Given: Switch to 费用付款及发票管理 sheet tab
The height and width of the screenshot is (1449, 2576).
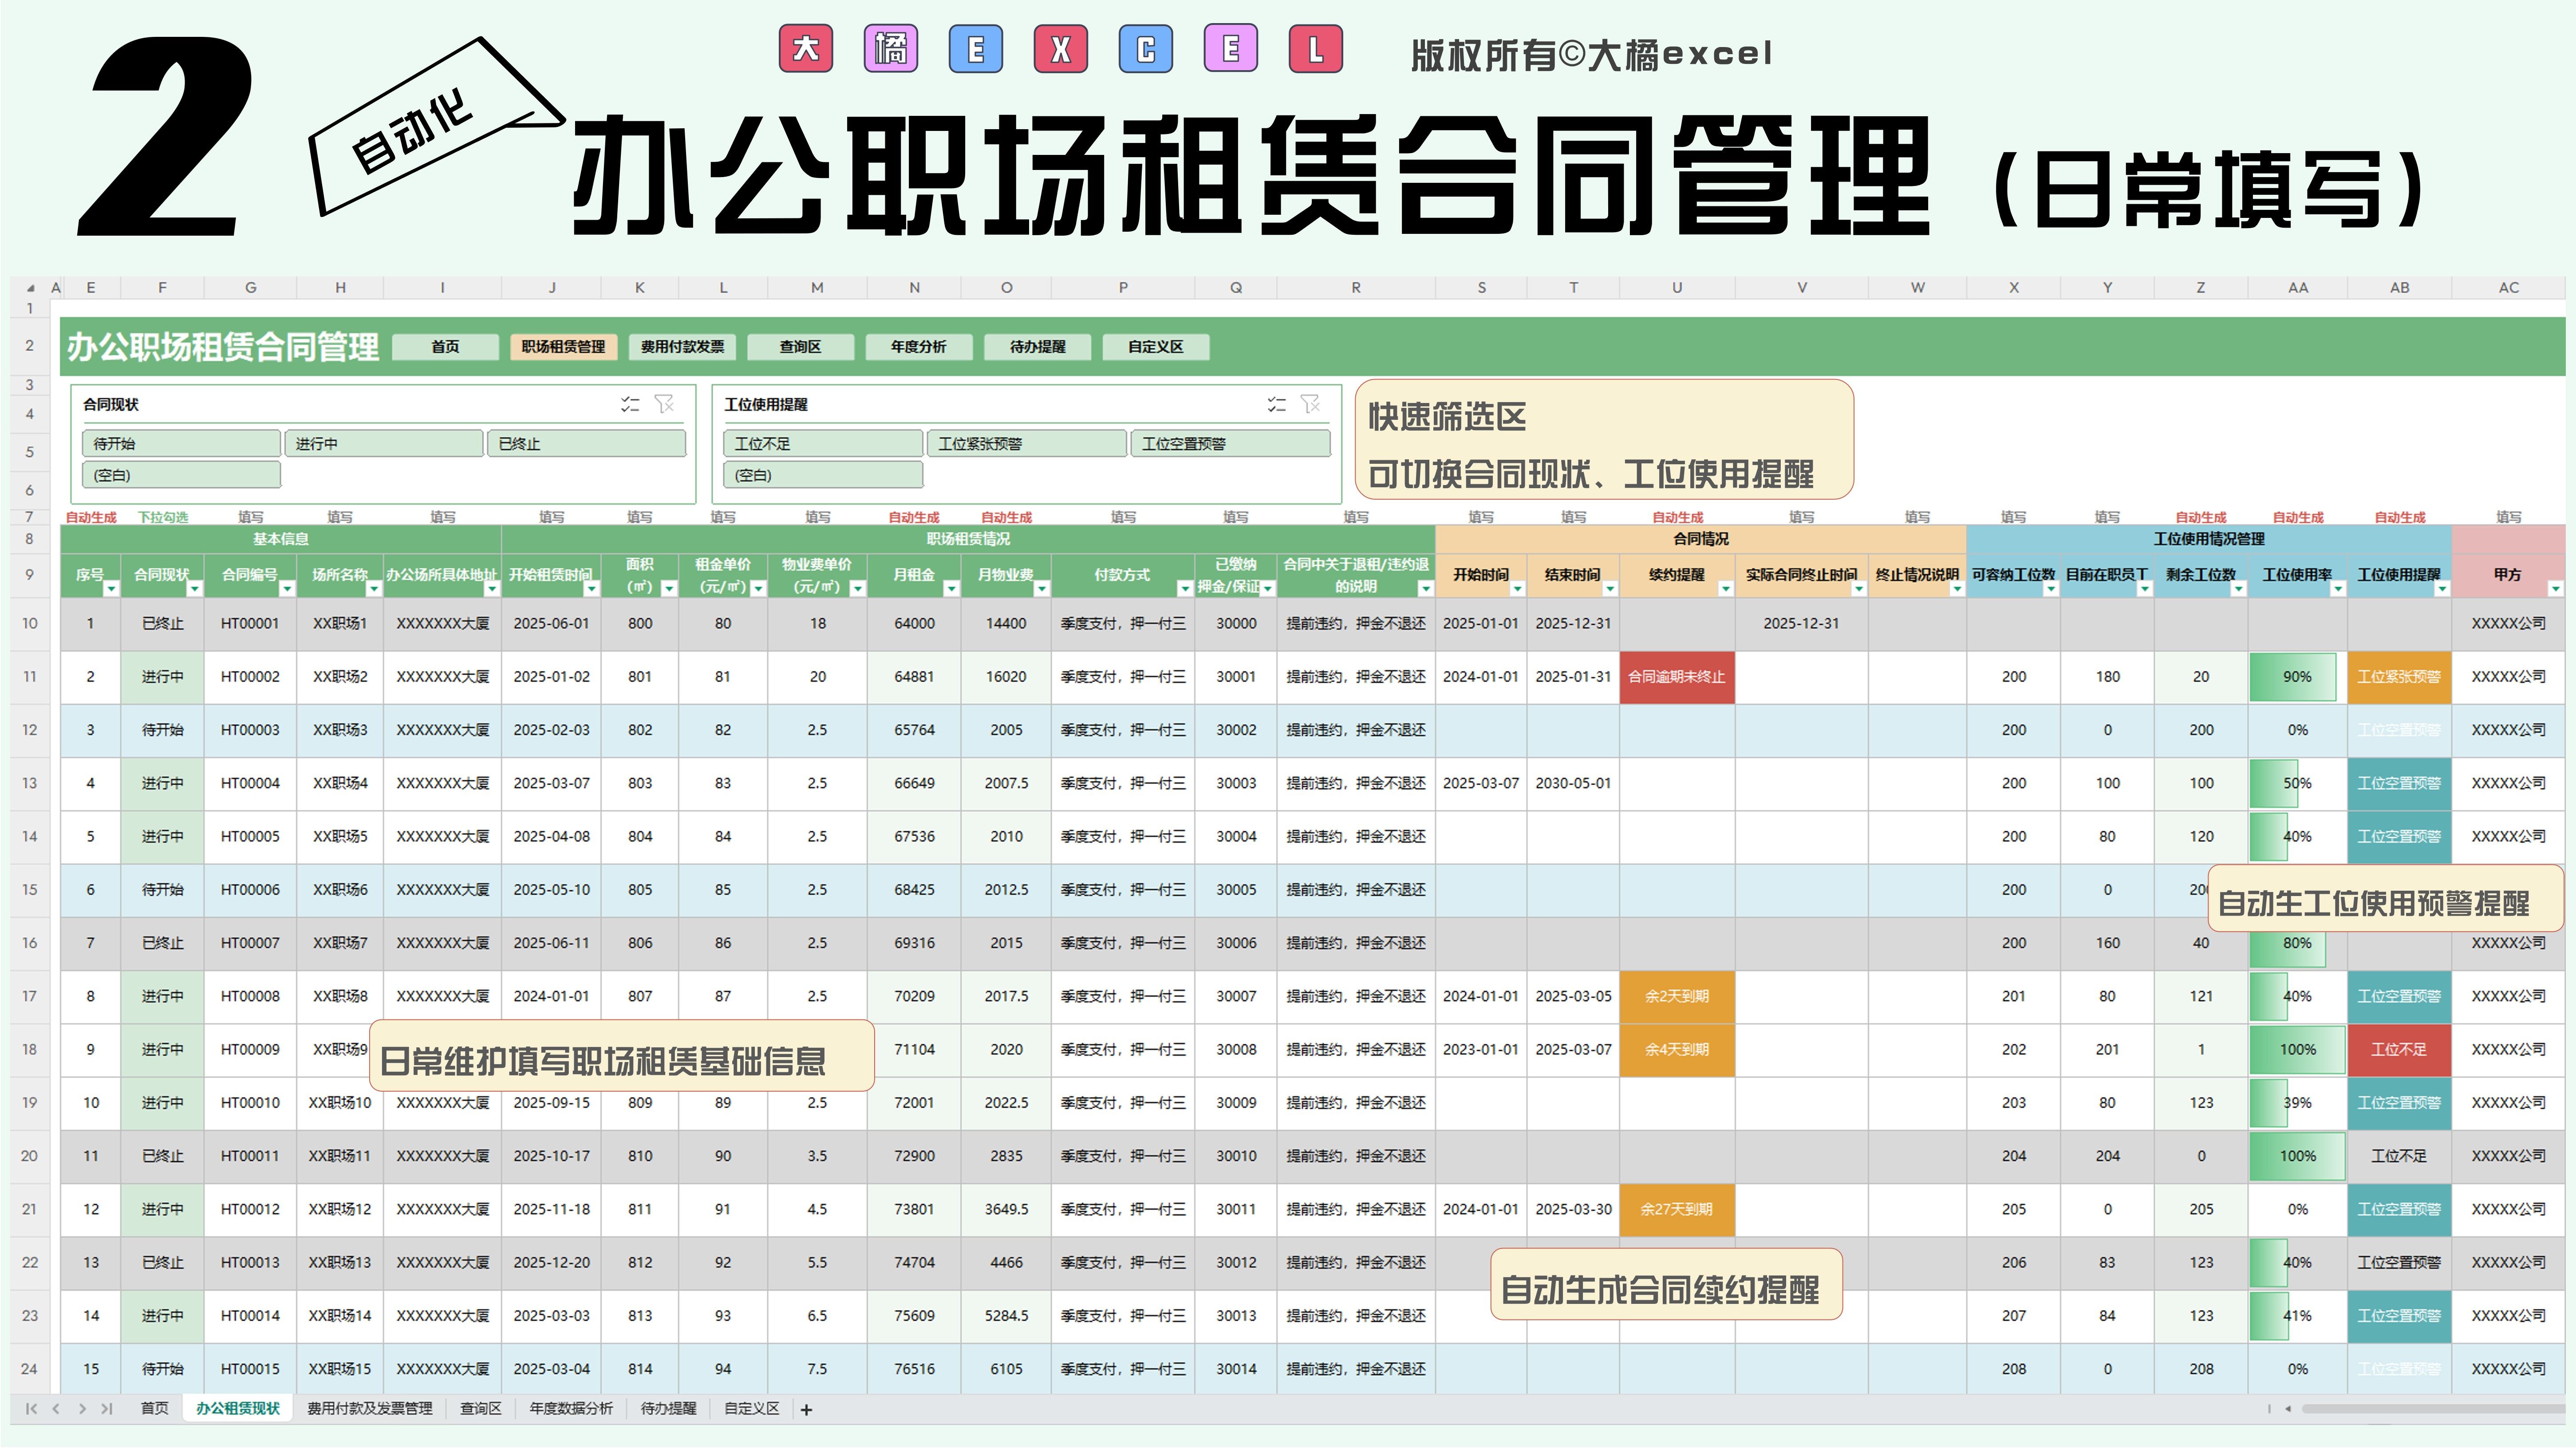Looking at the screenshot, I should pos(369,1409).
